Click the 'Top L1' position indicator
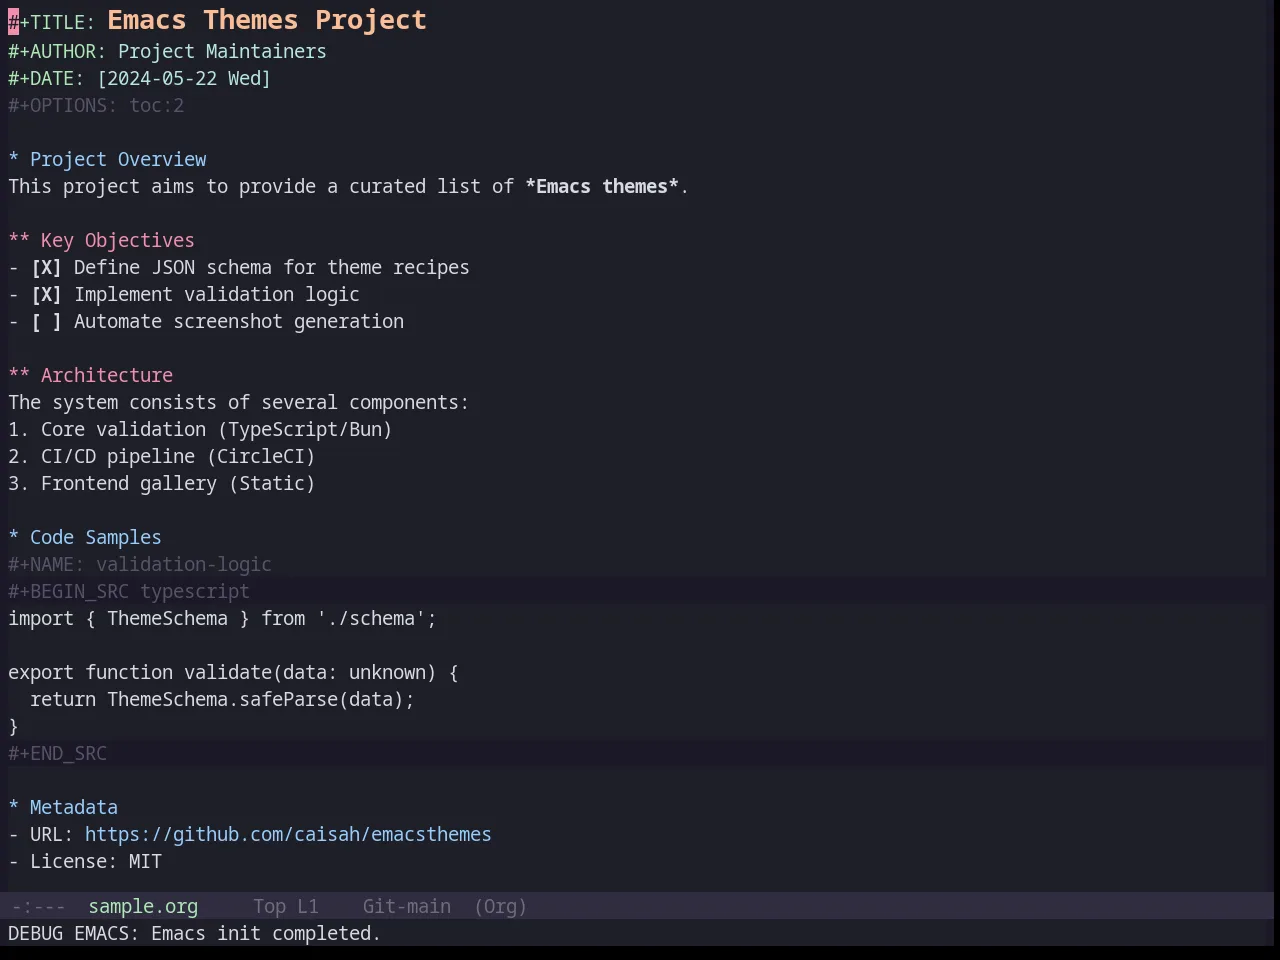1280x960 pixels. 285,906
